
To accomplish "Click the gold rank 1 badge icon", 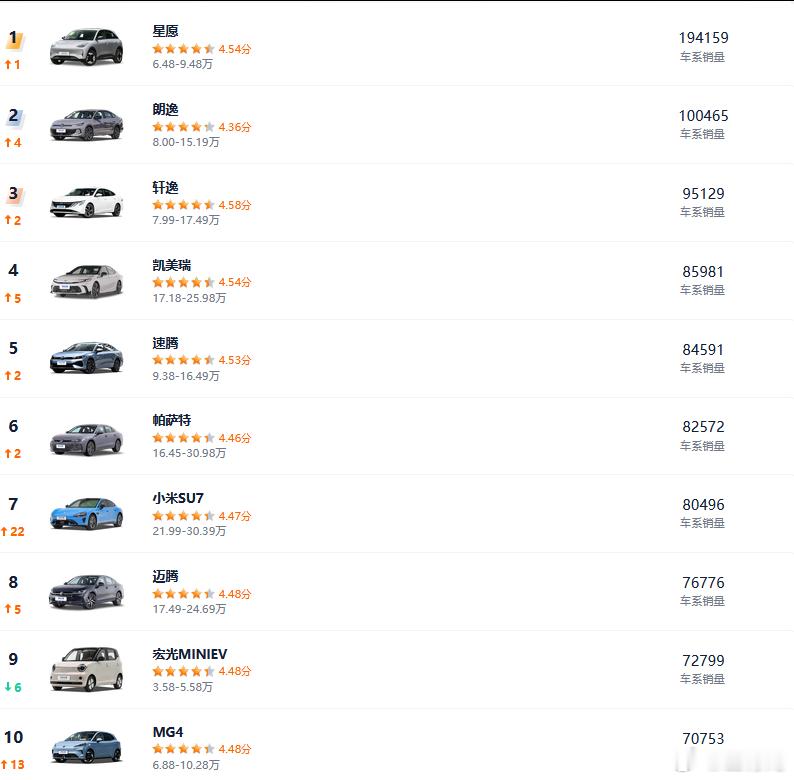I will click(x=14, y=39).
